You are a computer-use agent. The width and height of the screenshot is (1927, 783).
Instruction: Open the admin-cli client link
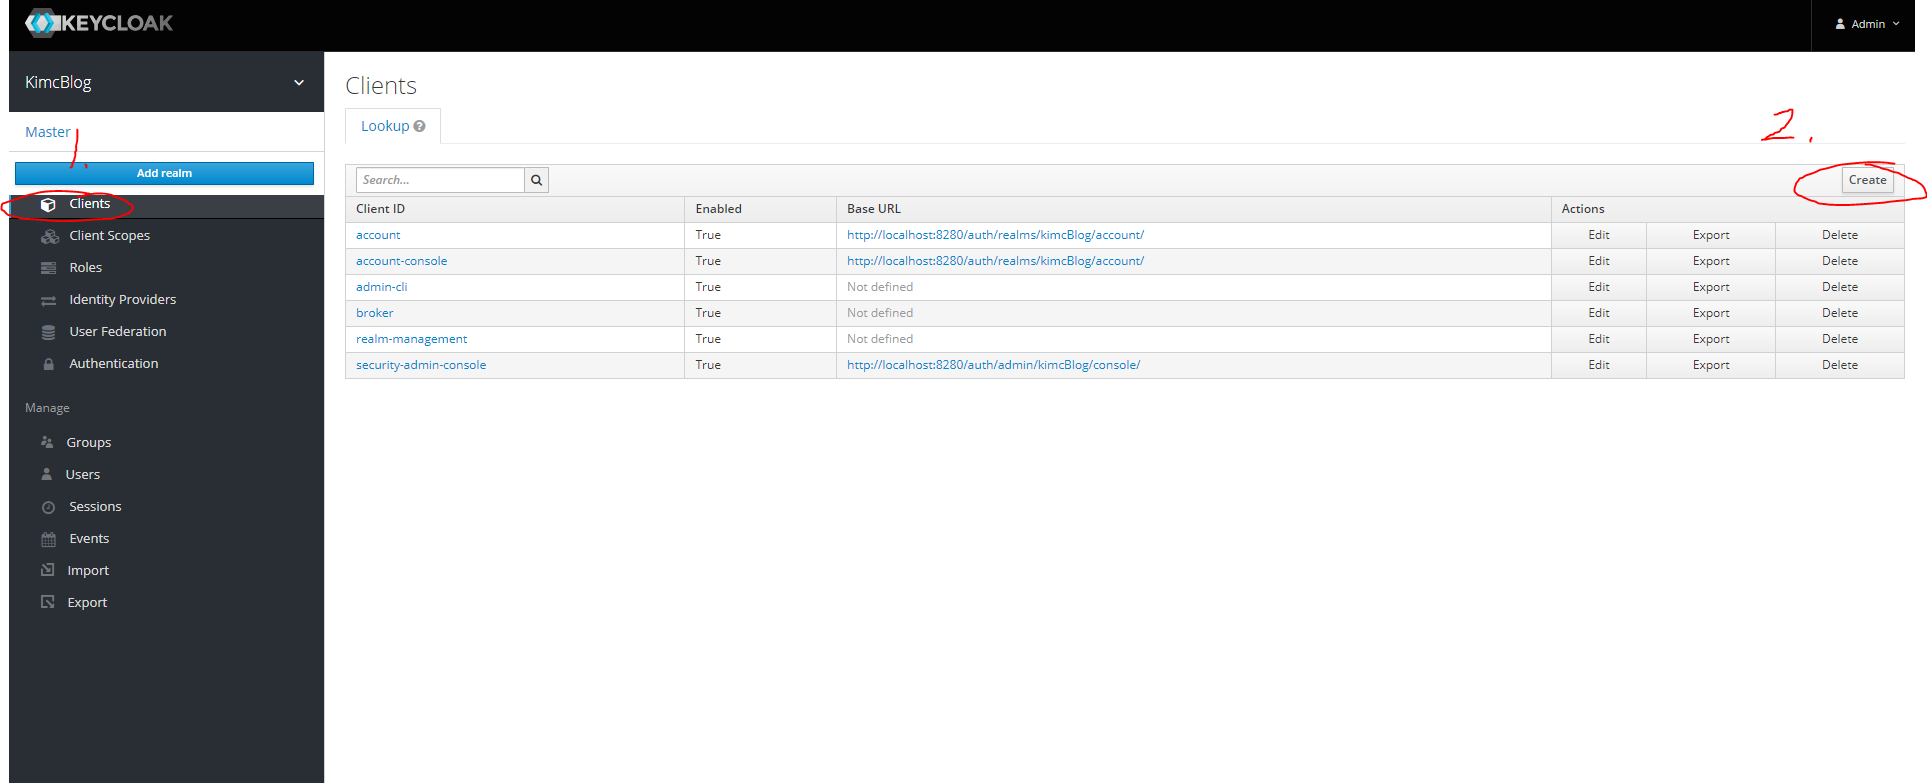382,287
